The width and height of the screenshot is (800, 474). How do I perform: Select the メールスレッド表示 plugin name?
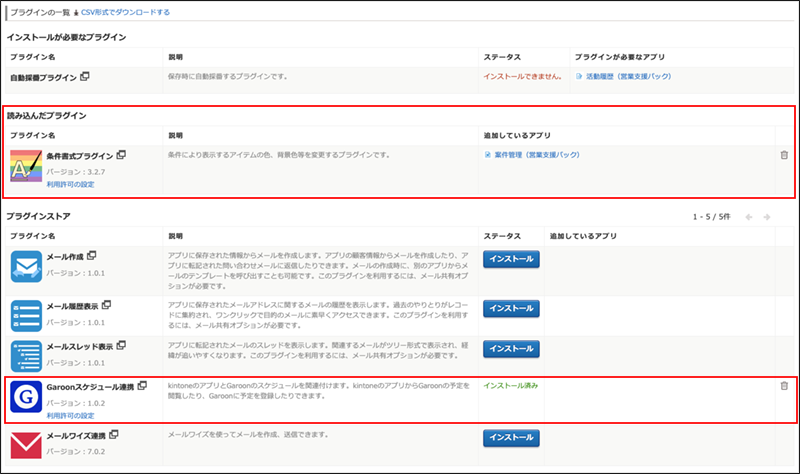[x=80, y=346]
